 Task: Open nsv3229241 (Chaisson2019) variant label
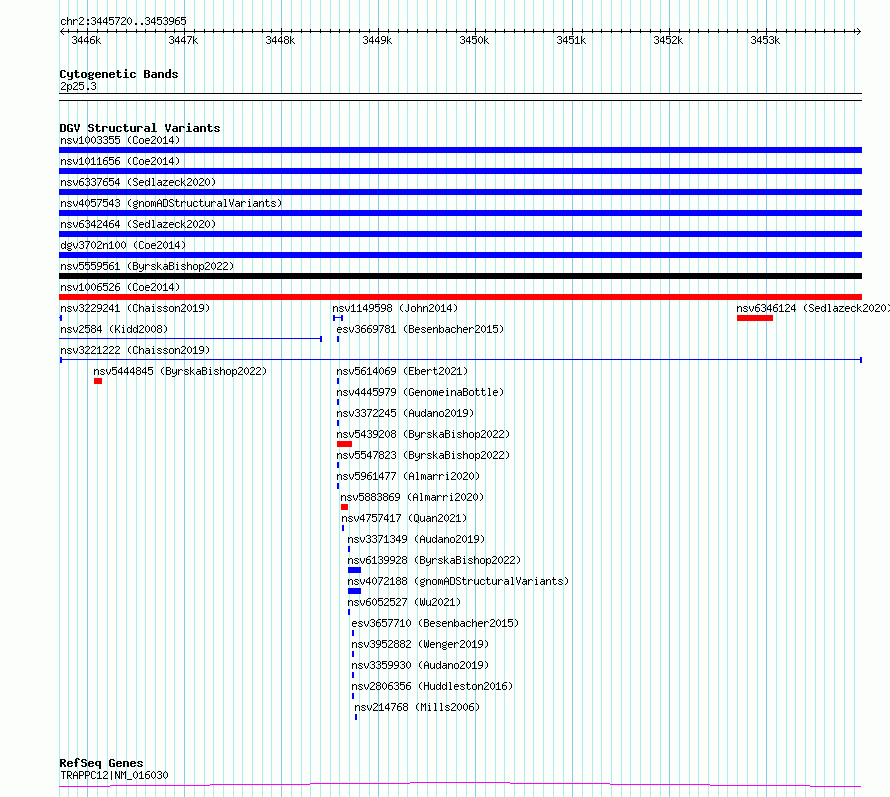tap(135, 308)
